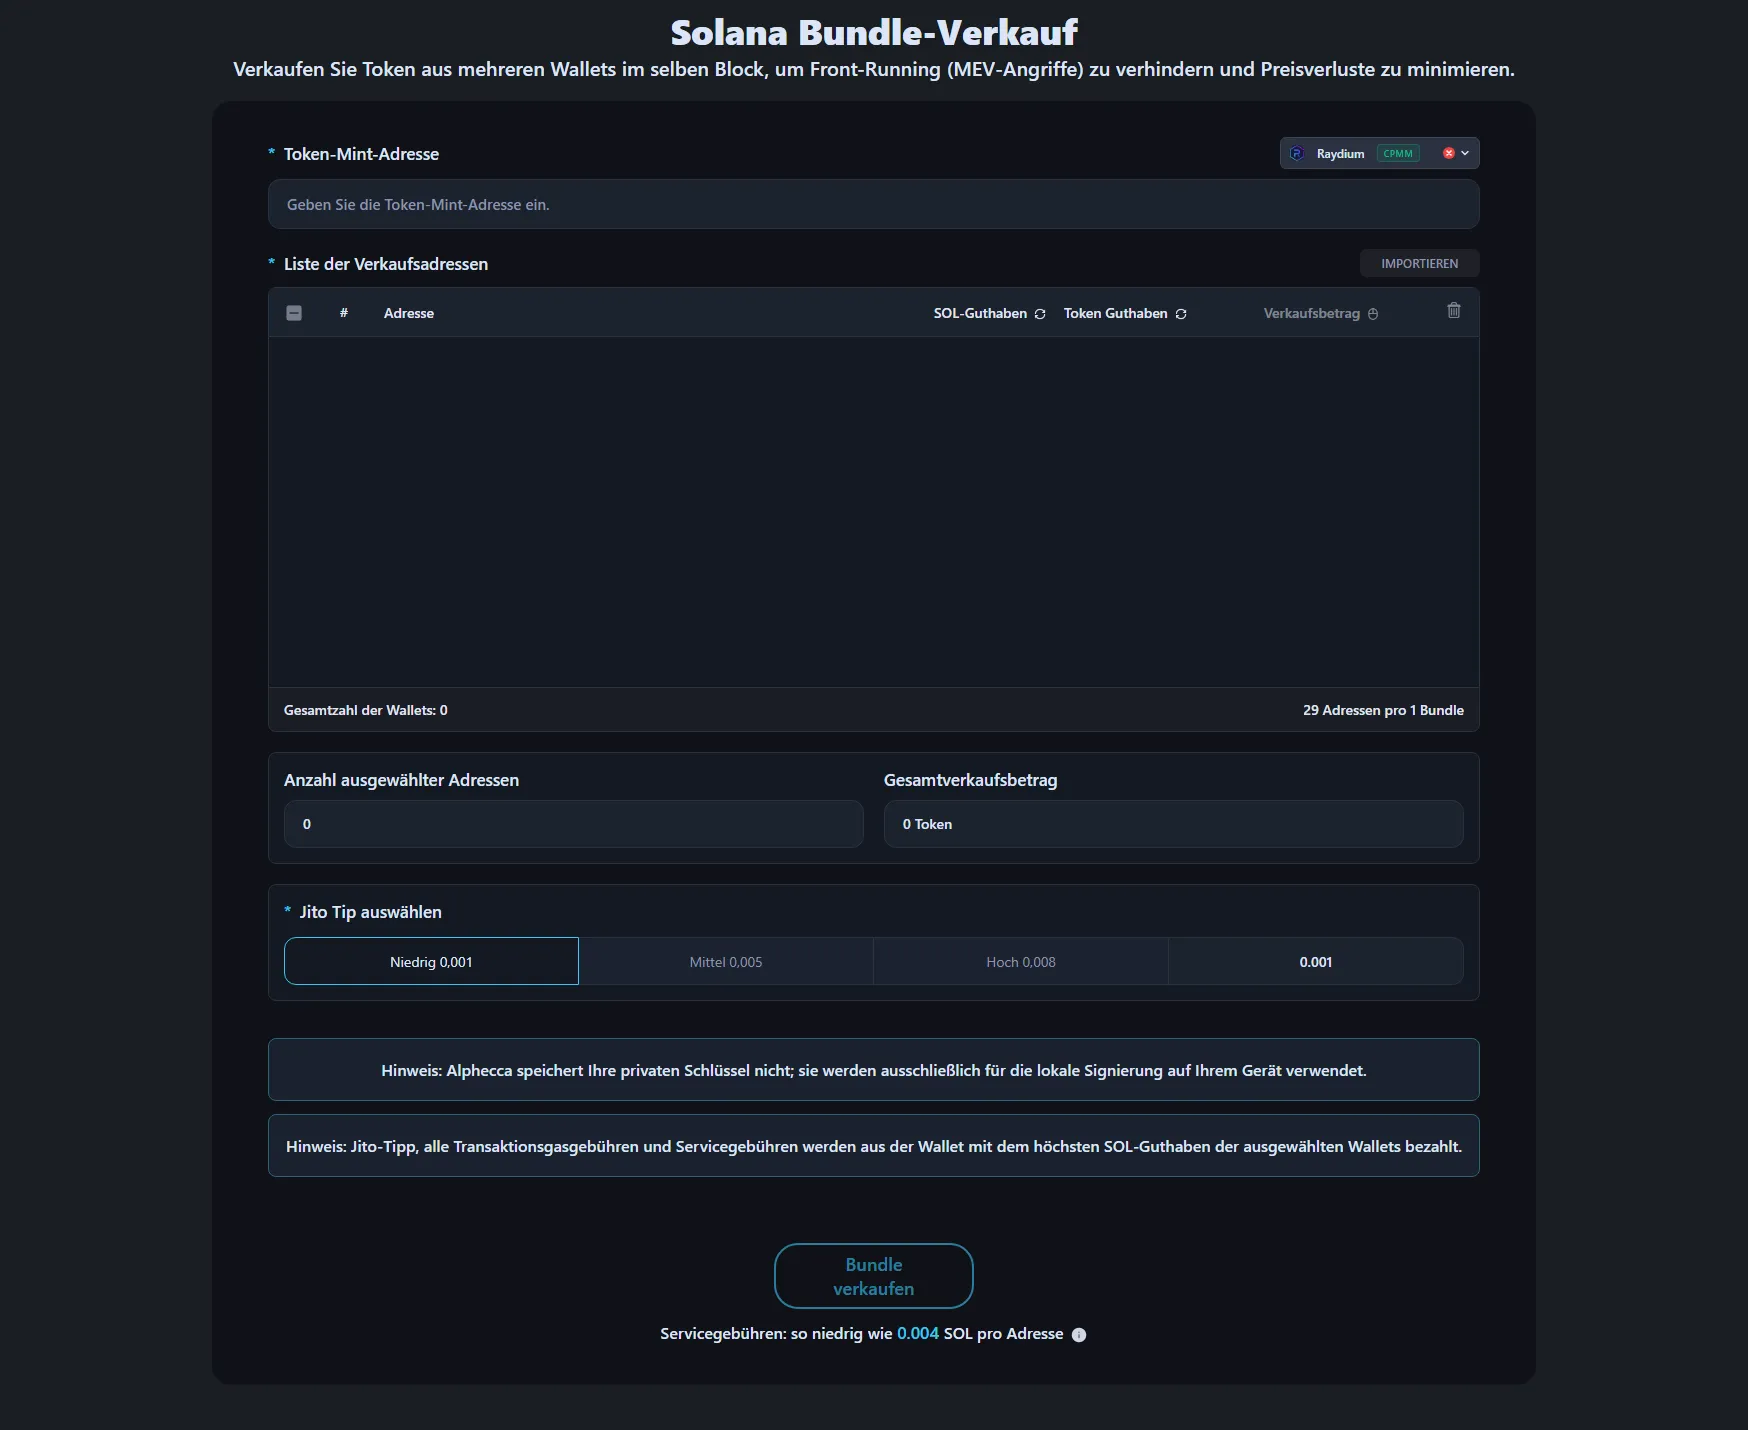1748x1430 pixels.
Task: Click the info icon next to service fee
Action: (1079, 1334)
